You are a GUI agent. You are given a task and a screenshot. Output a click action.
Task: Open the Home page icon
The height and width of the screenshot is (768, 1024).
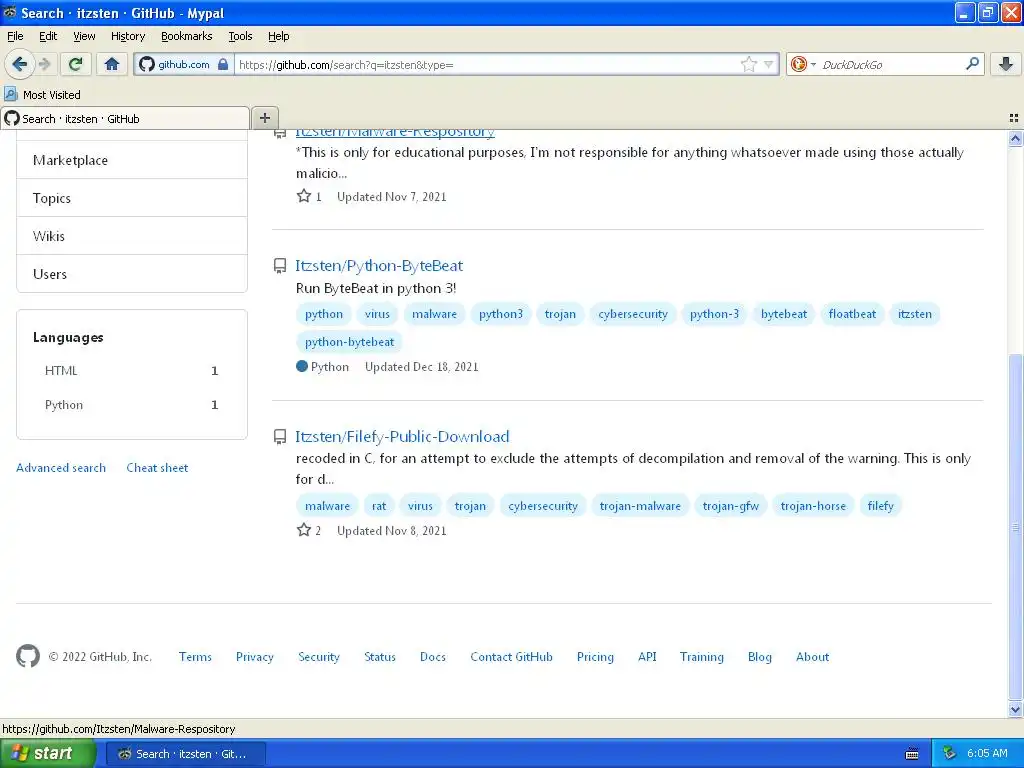point(112,64)
